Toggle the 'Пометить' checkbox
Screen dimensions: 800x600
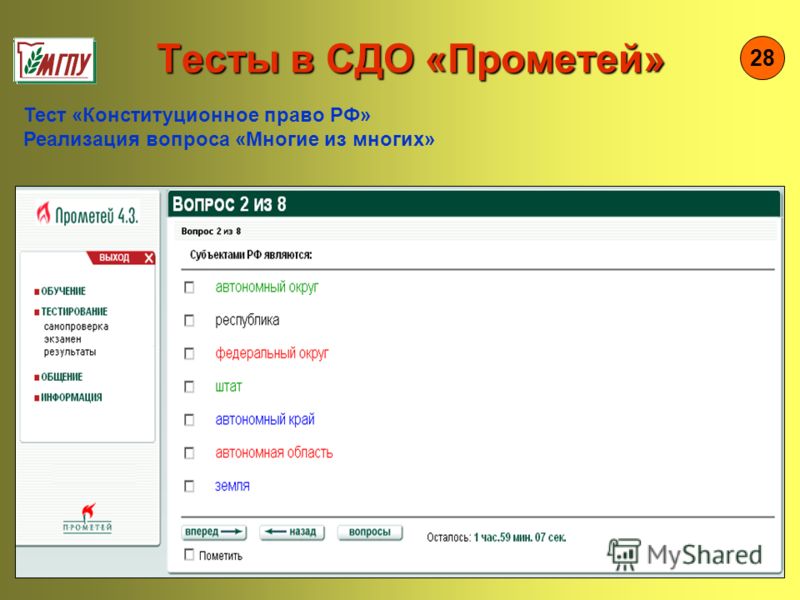click(x=189, y=555)
